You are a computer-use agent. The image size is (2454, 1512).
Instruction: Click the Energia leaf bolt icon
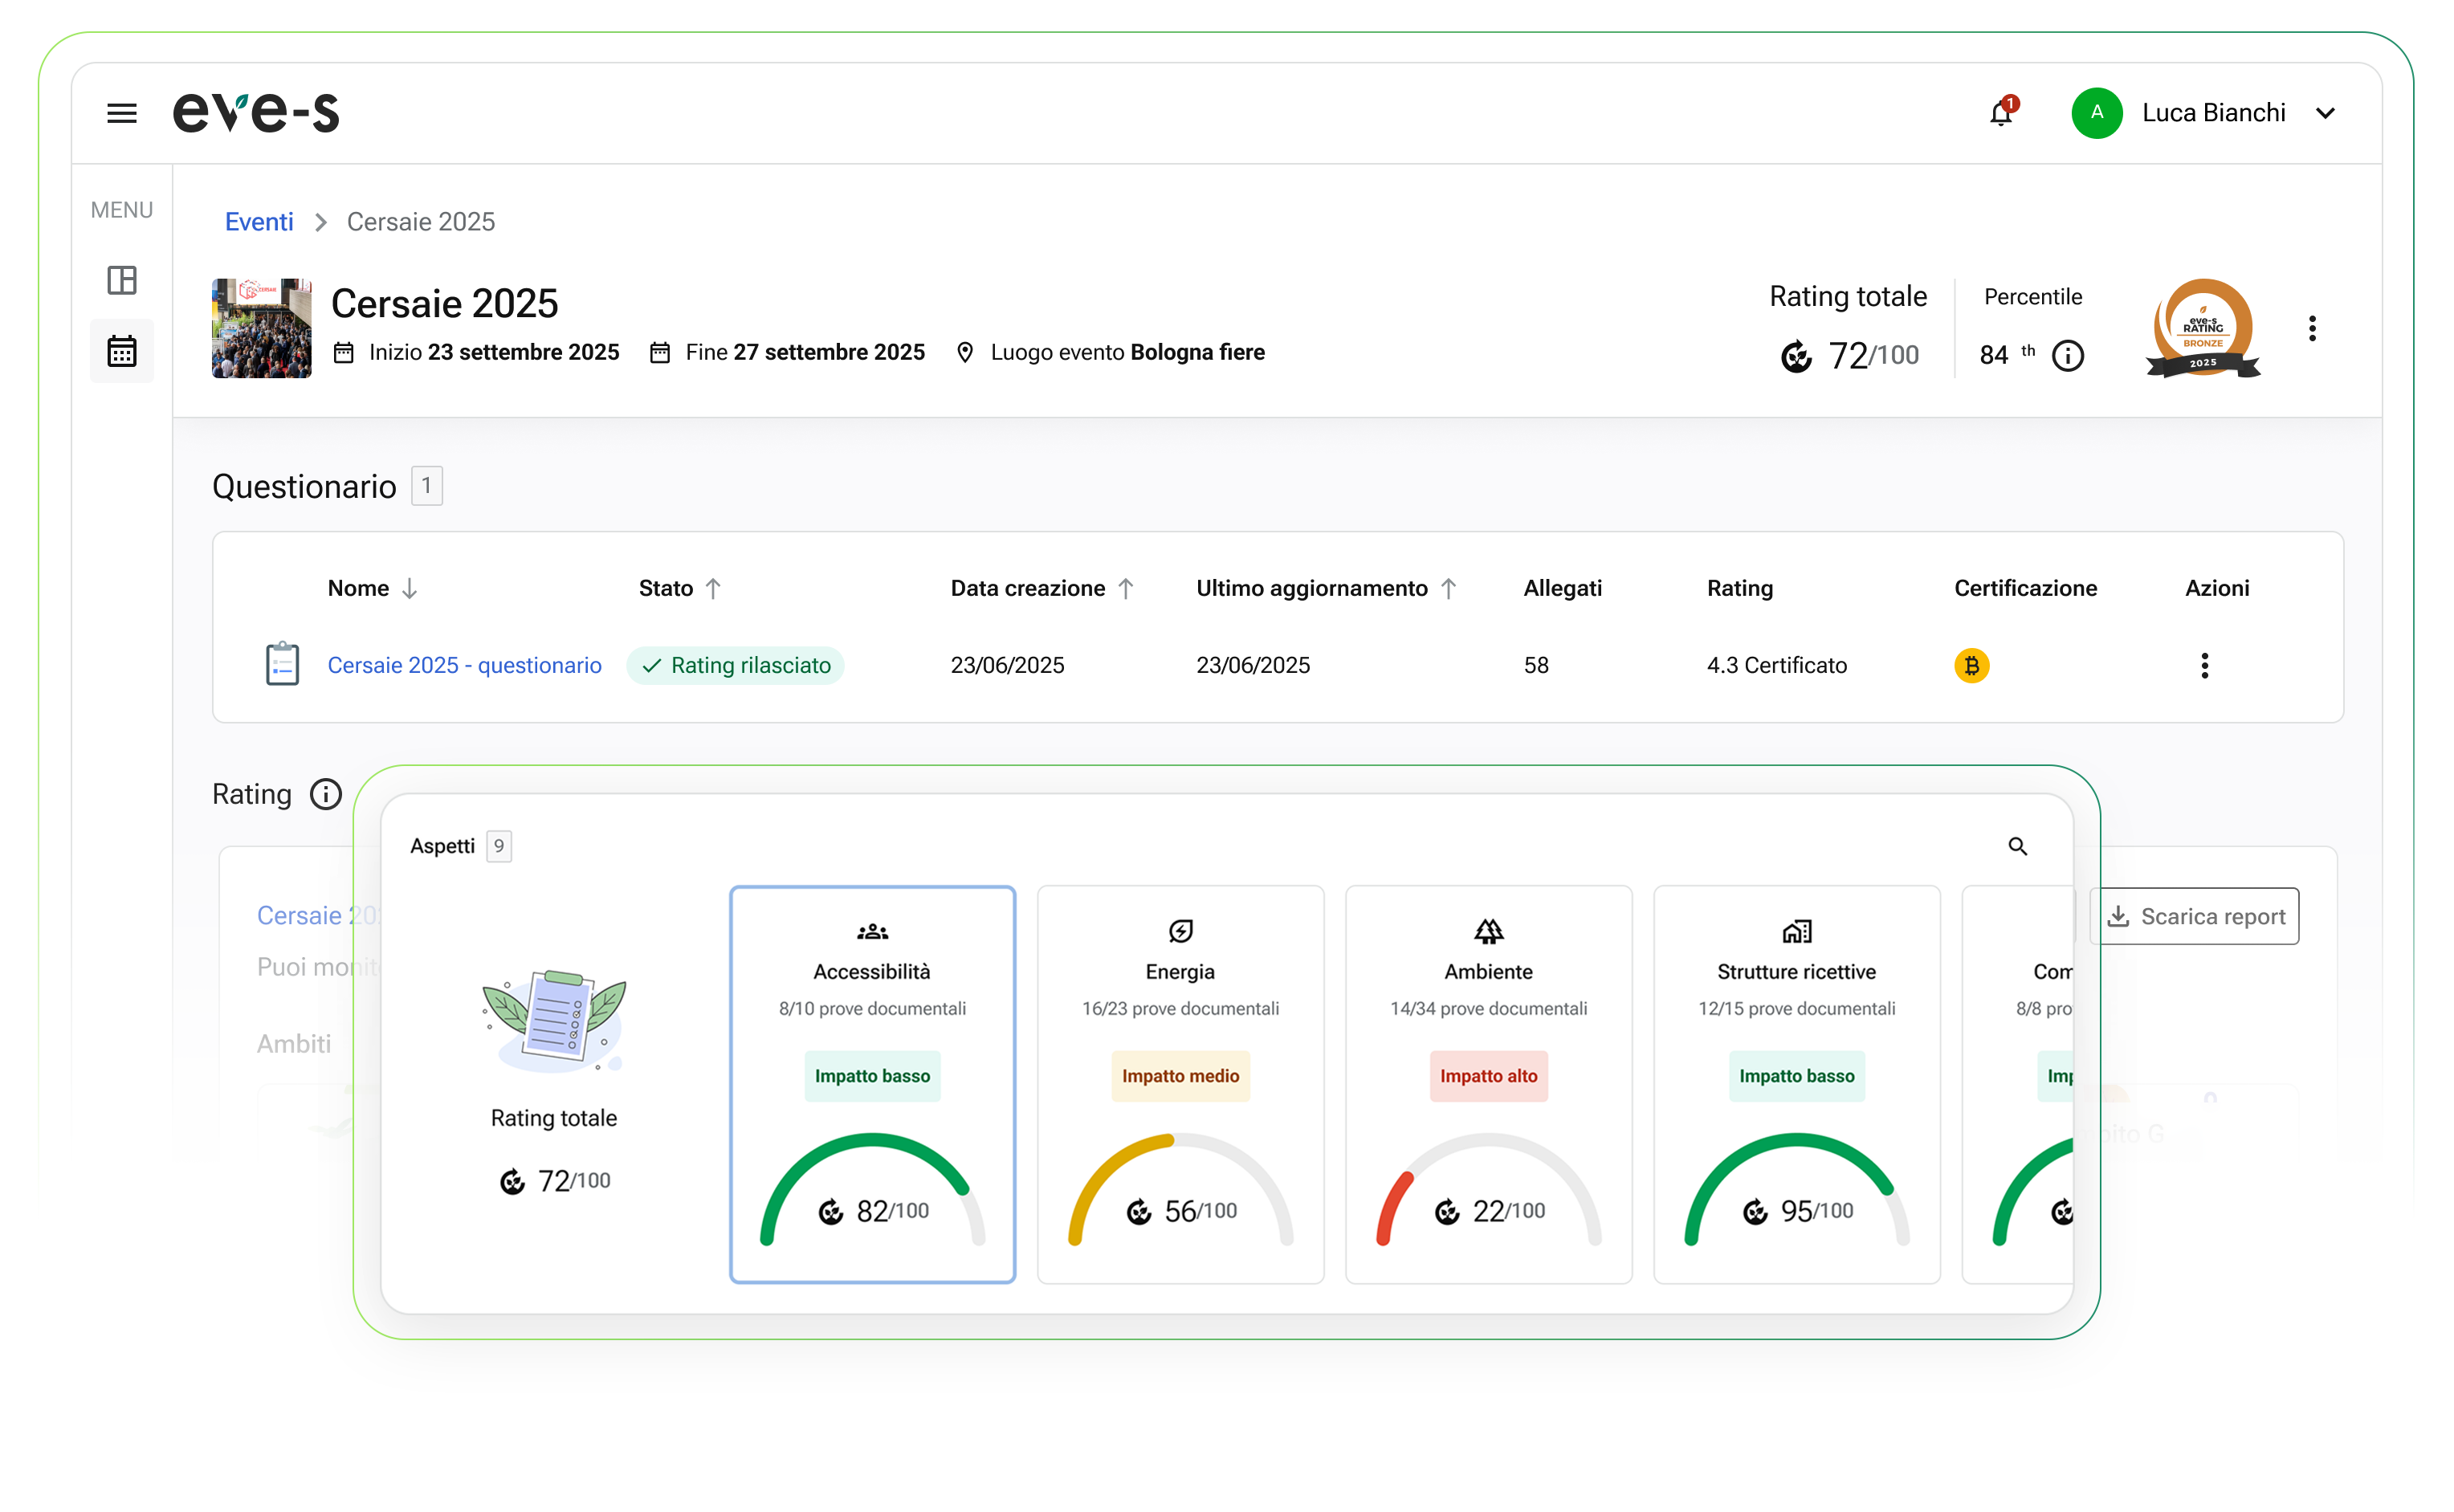[1180, 931]
